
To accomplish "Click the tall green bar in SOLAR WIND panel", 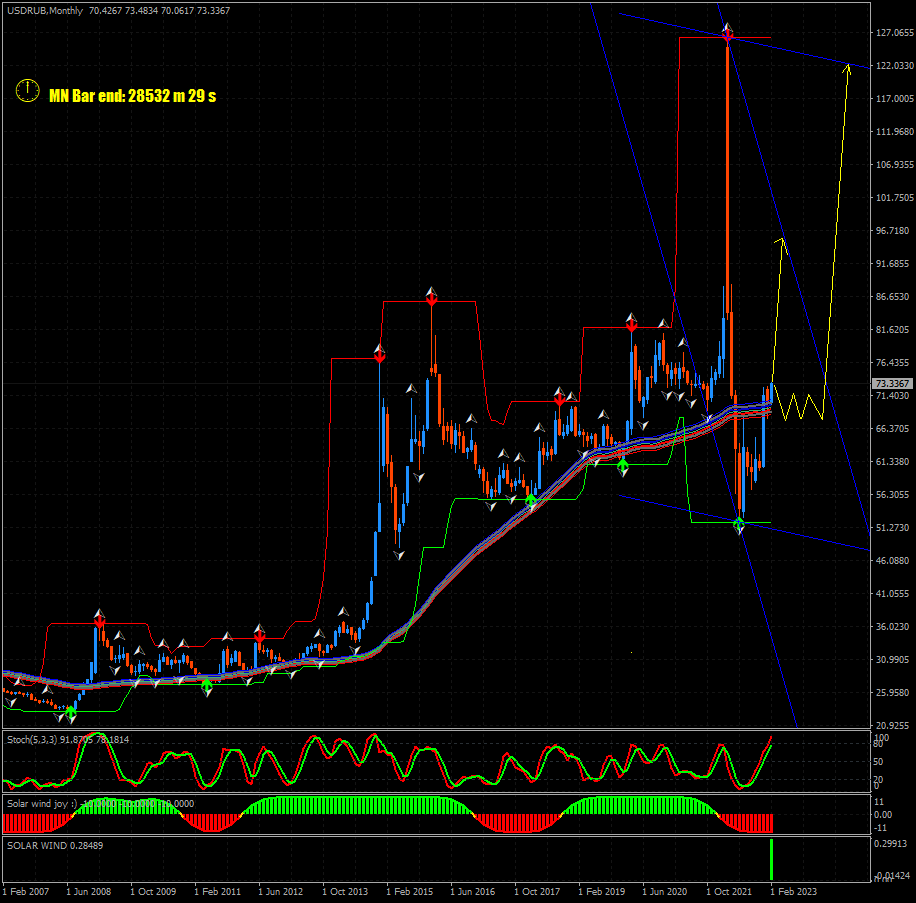I will [x=772, y=860].
